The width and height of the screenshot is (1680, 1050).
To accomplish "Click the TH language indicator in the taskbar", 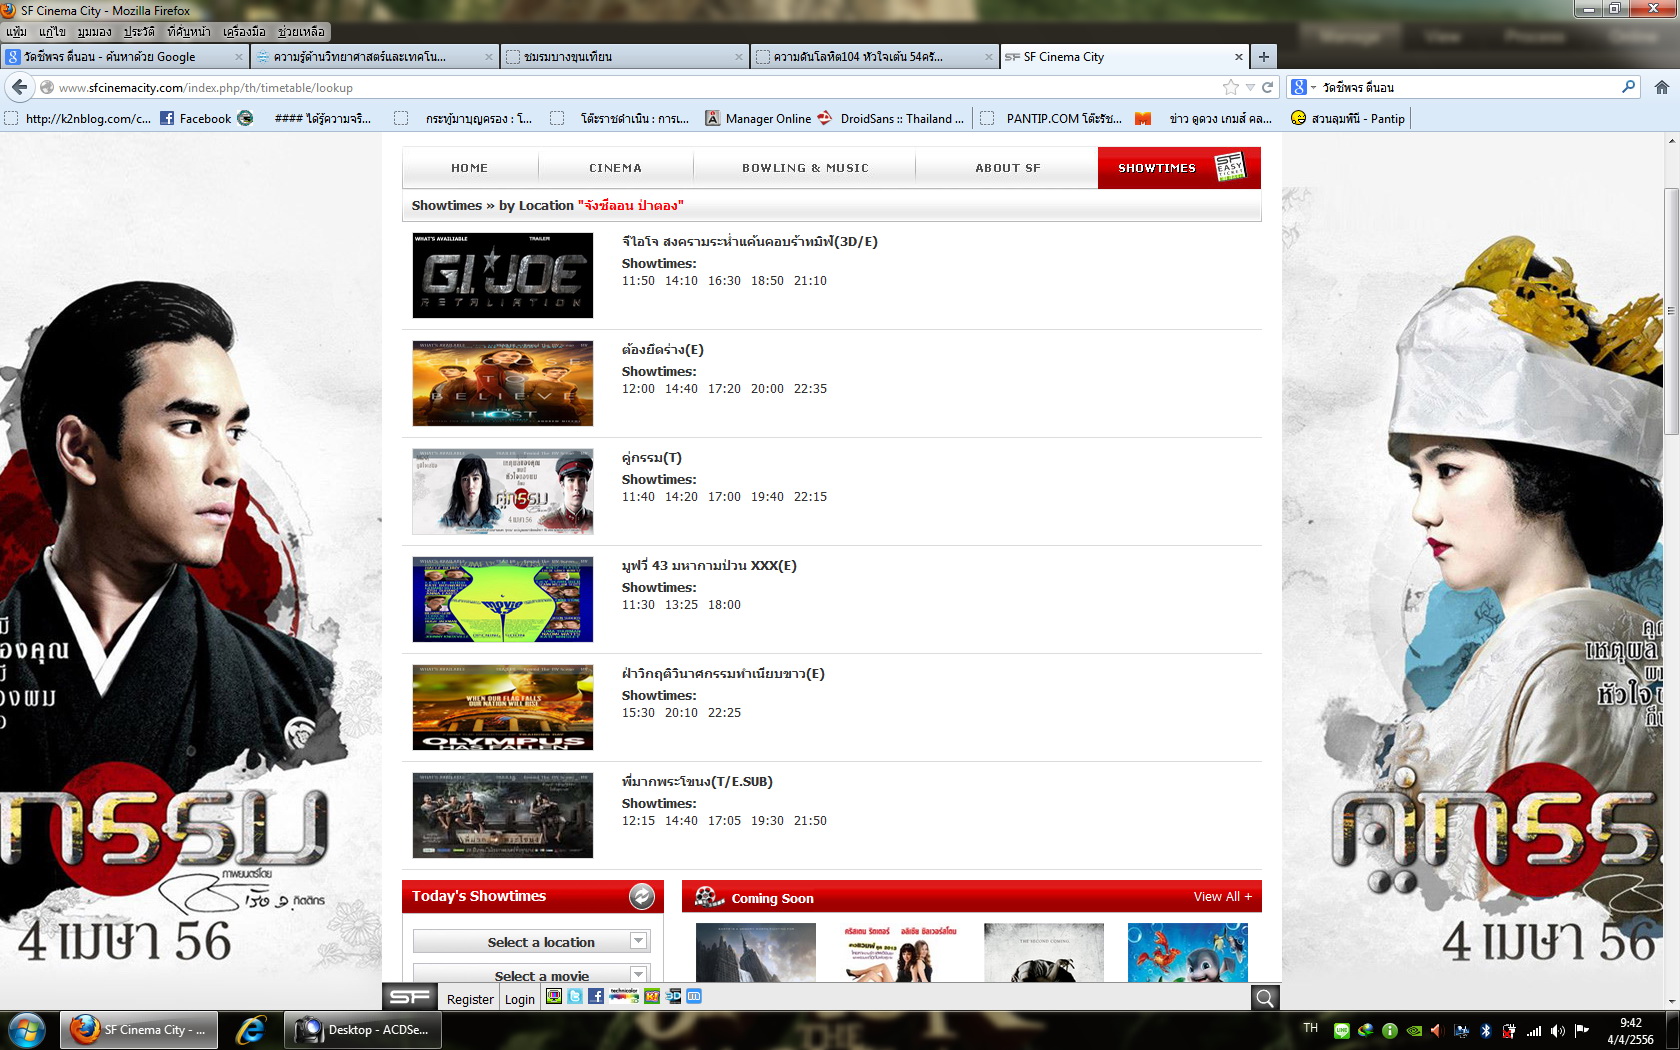I will pos(1310,1028).
